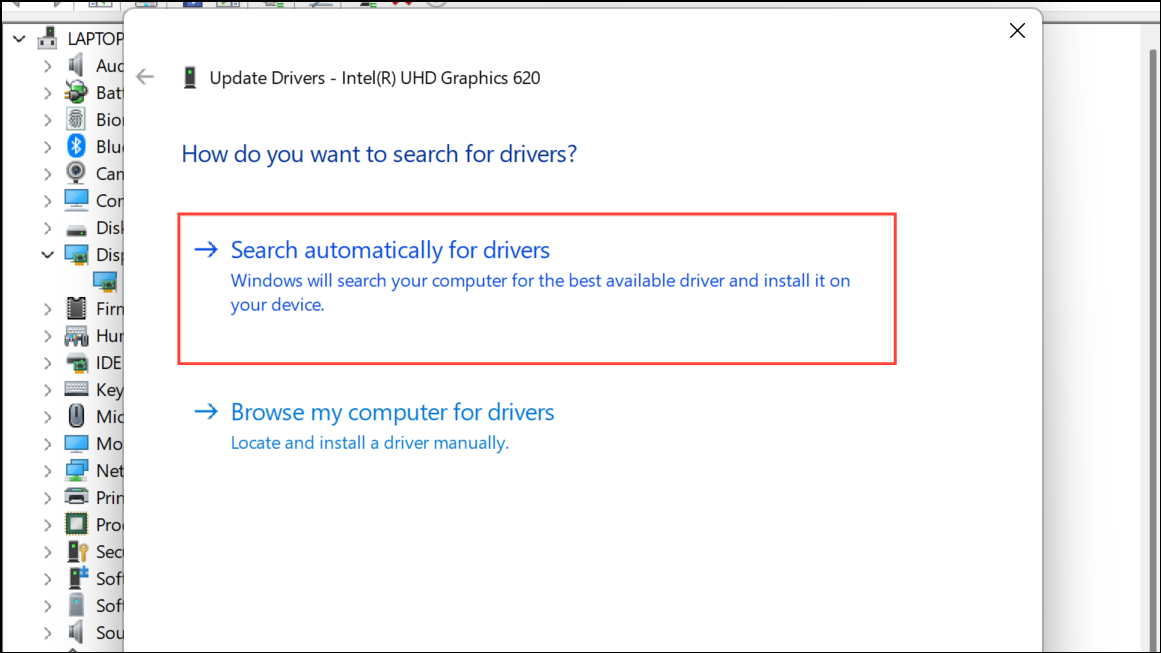Go back using the dialog back arrow
The height and width of the screenshot is (653, 1161).
click(145, 77)
